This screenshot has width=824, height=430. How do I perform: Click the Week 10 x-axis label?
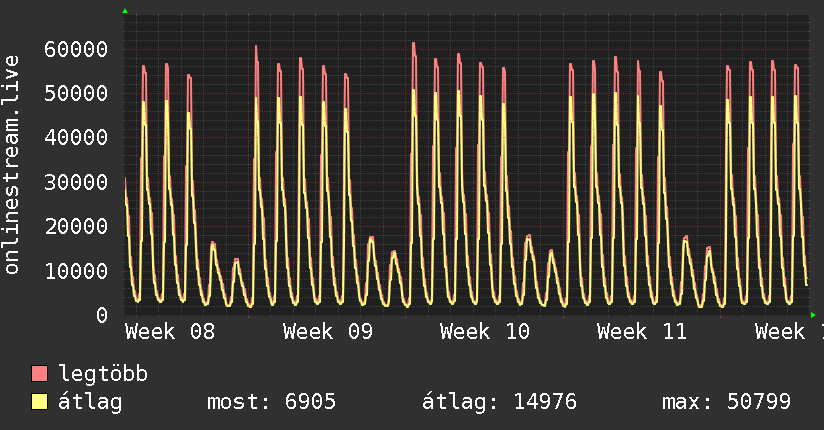(485, 331)
